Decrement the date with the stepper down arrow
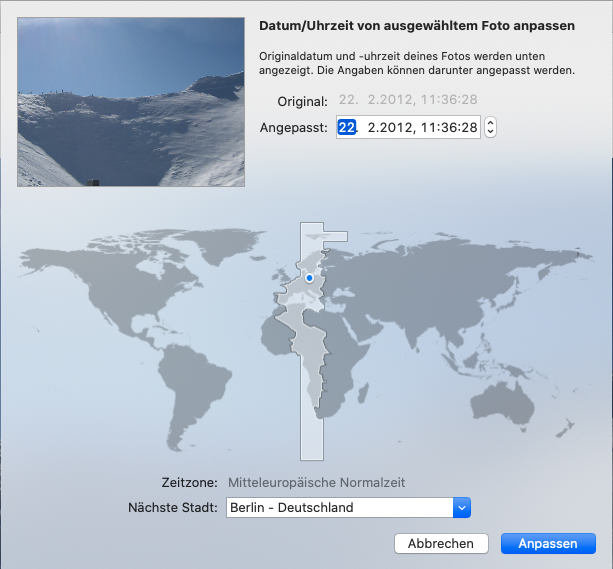613x569 pixels. tap(490, 132)
